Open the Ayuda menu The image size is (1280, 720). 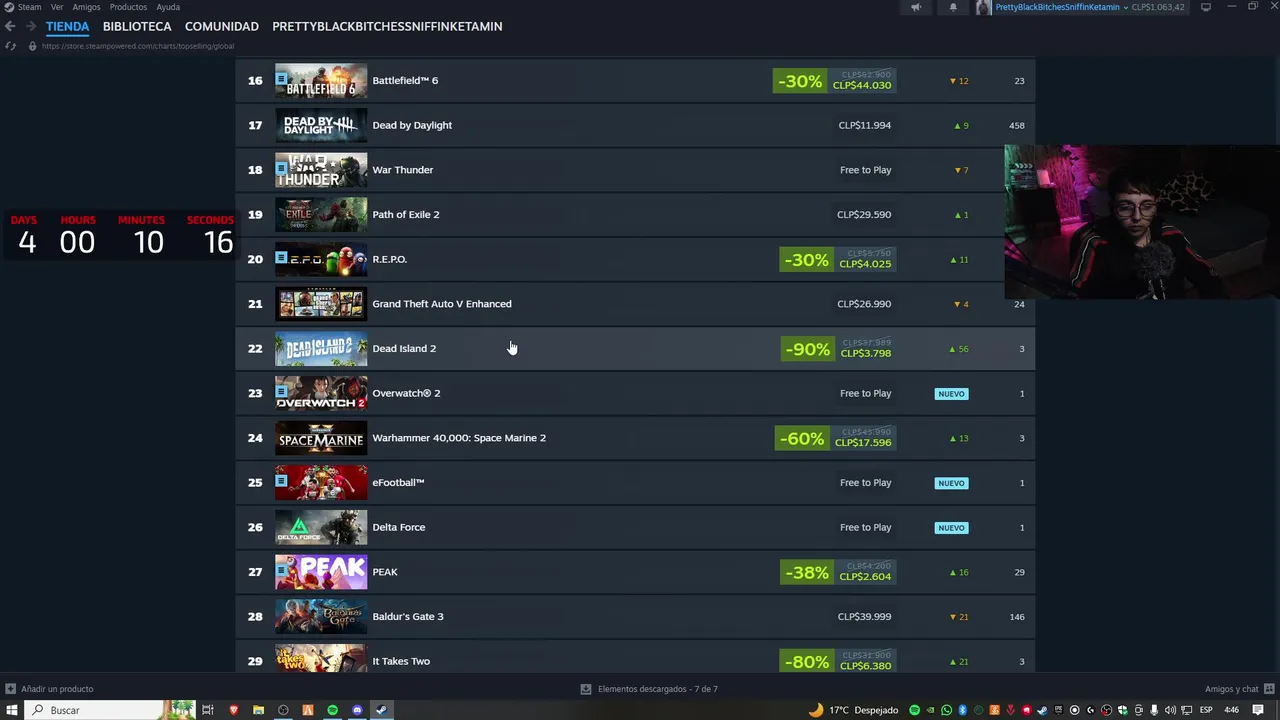tap(168, 7)
